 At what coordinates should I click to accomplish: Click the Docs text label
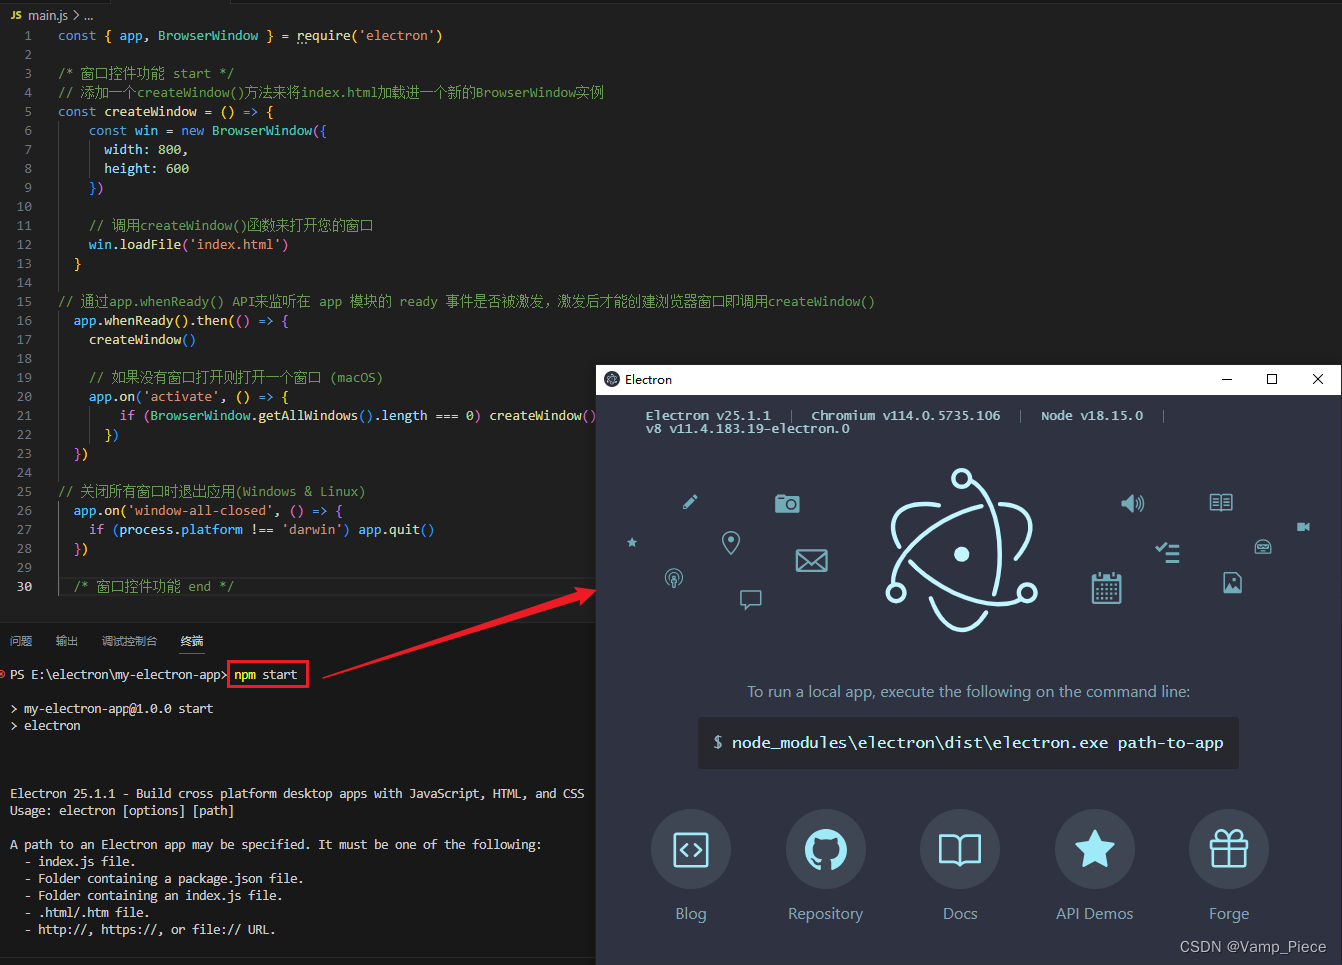tap(960, 913)
